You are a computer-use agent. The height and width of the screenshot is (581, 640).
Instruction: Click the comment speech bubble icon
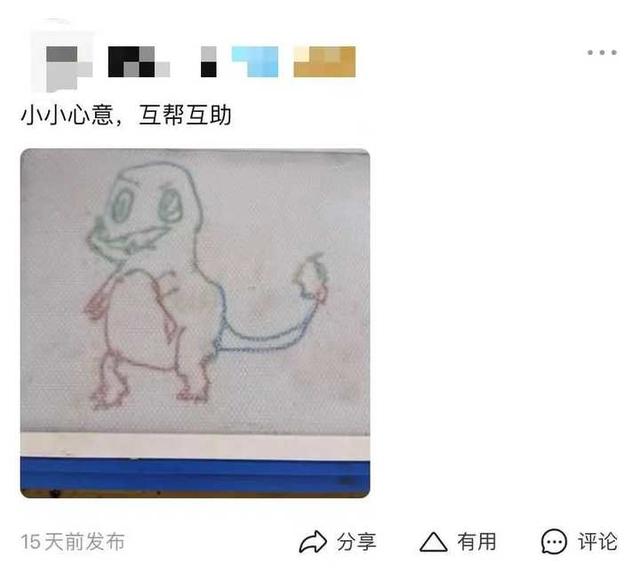(554, 542)
